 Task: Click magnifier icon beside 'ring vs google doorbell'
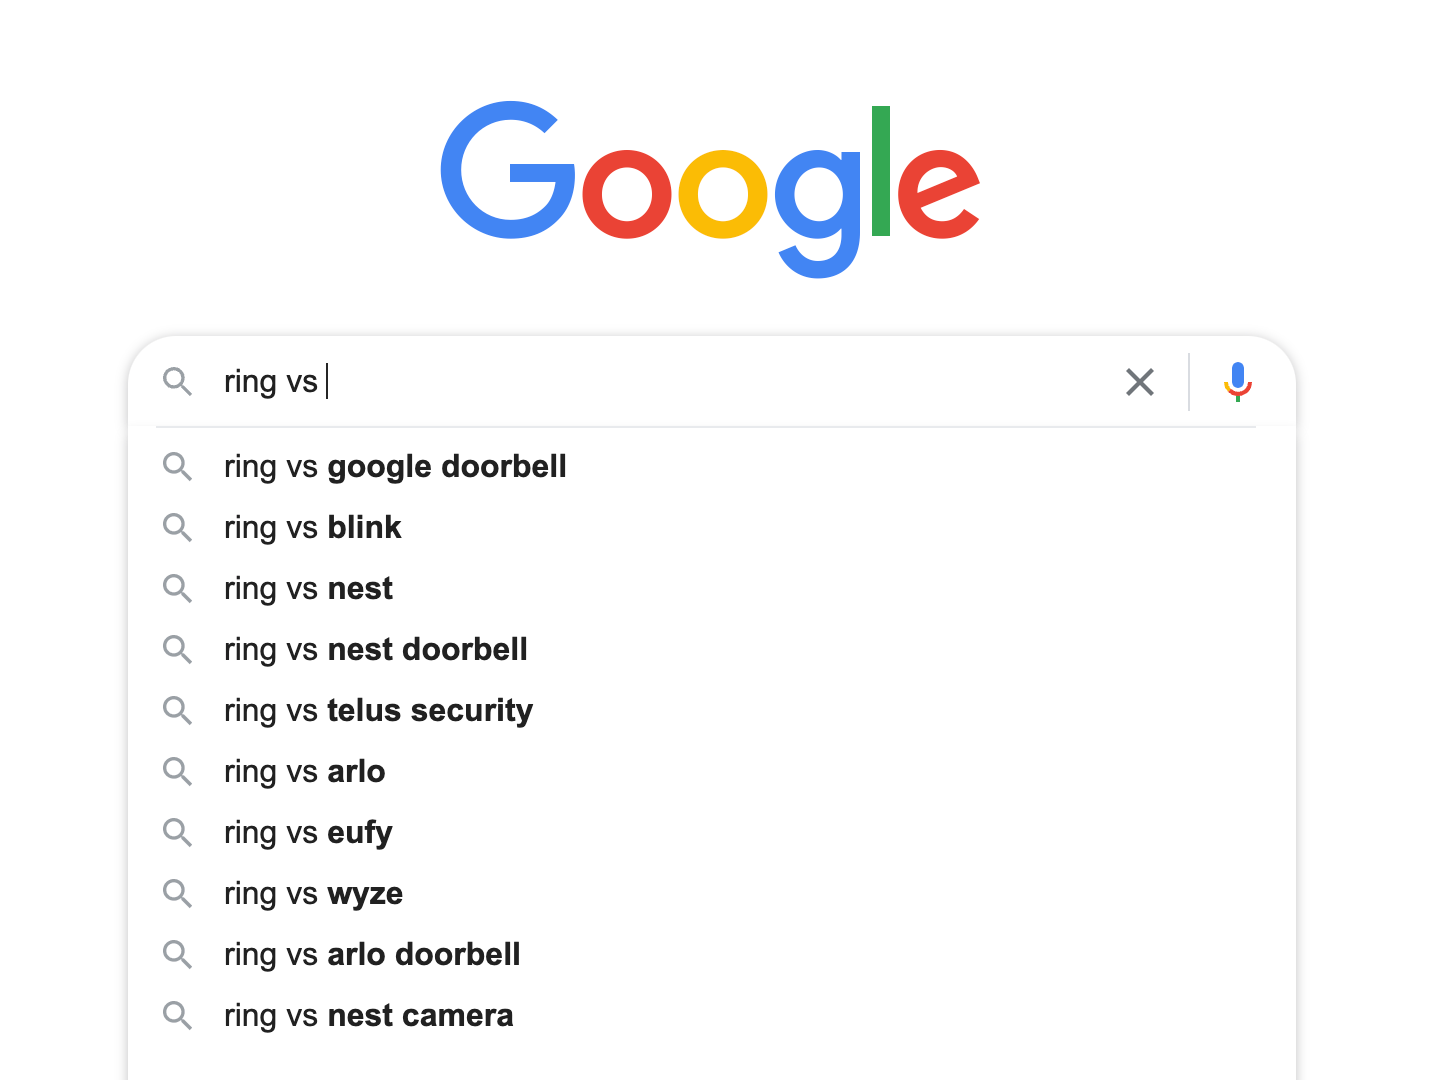click(178, 466)
